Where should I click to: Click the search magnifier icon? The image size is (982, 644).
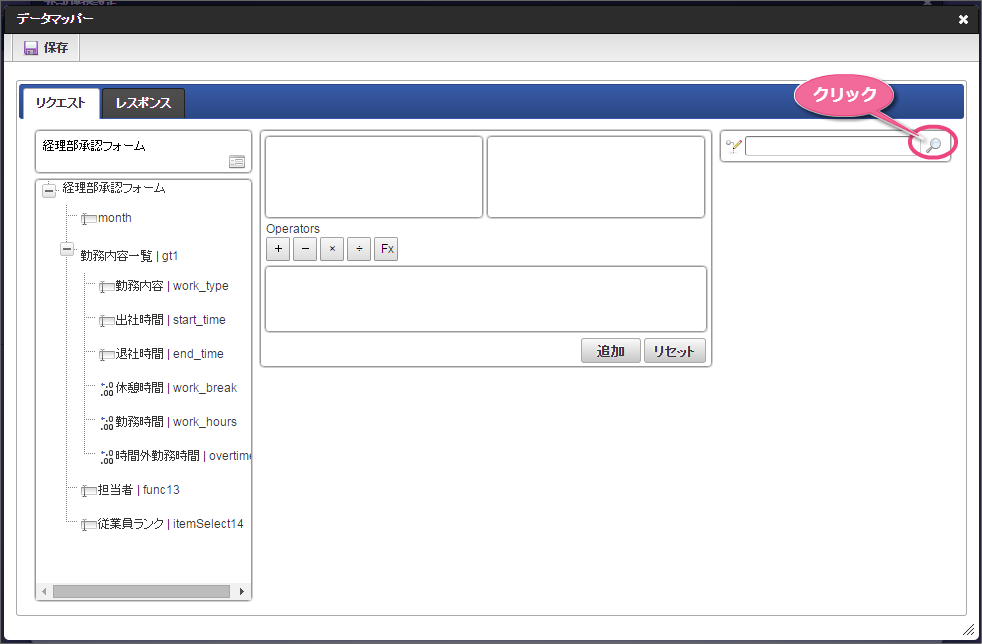pos(933,145)
